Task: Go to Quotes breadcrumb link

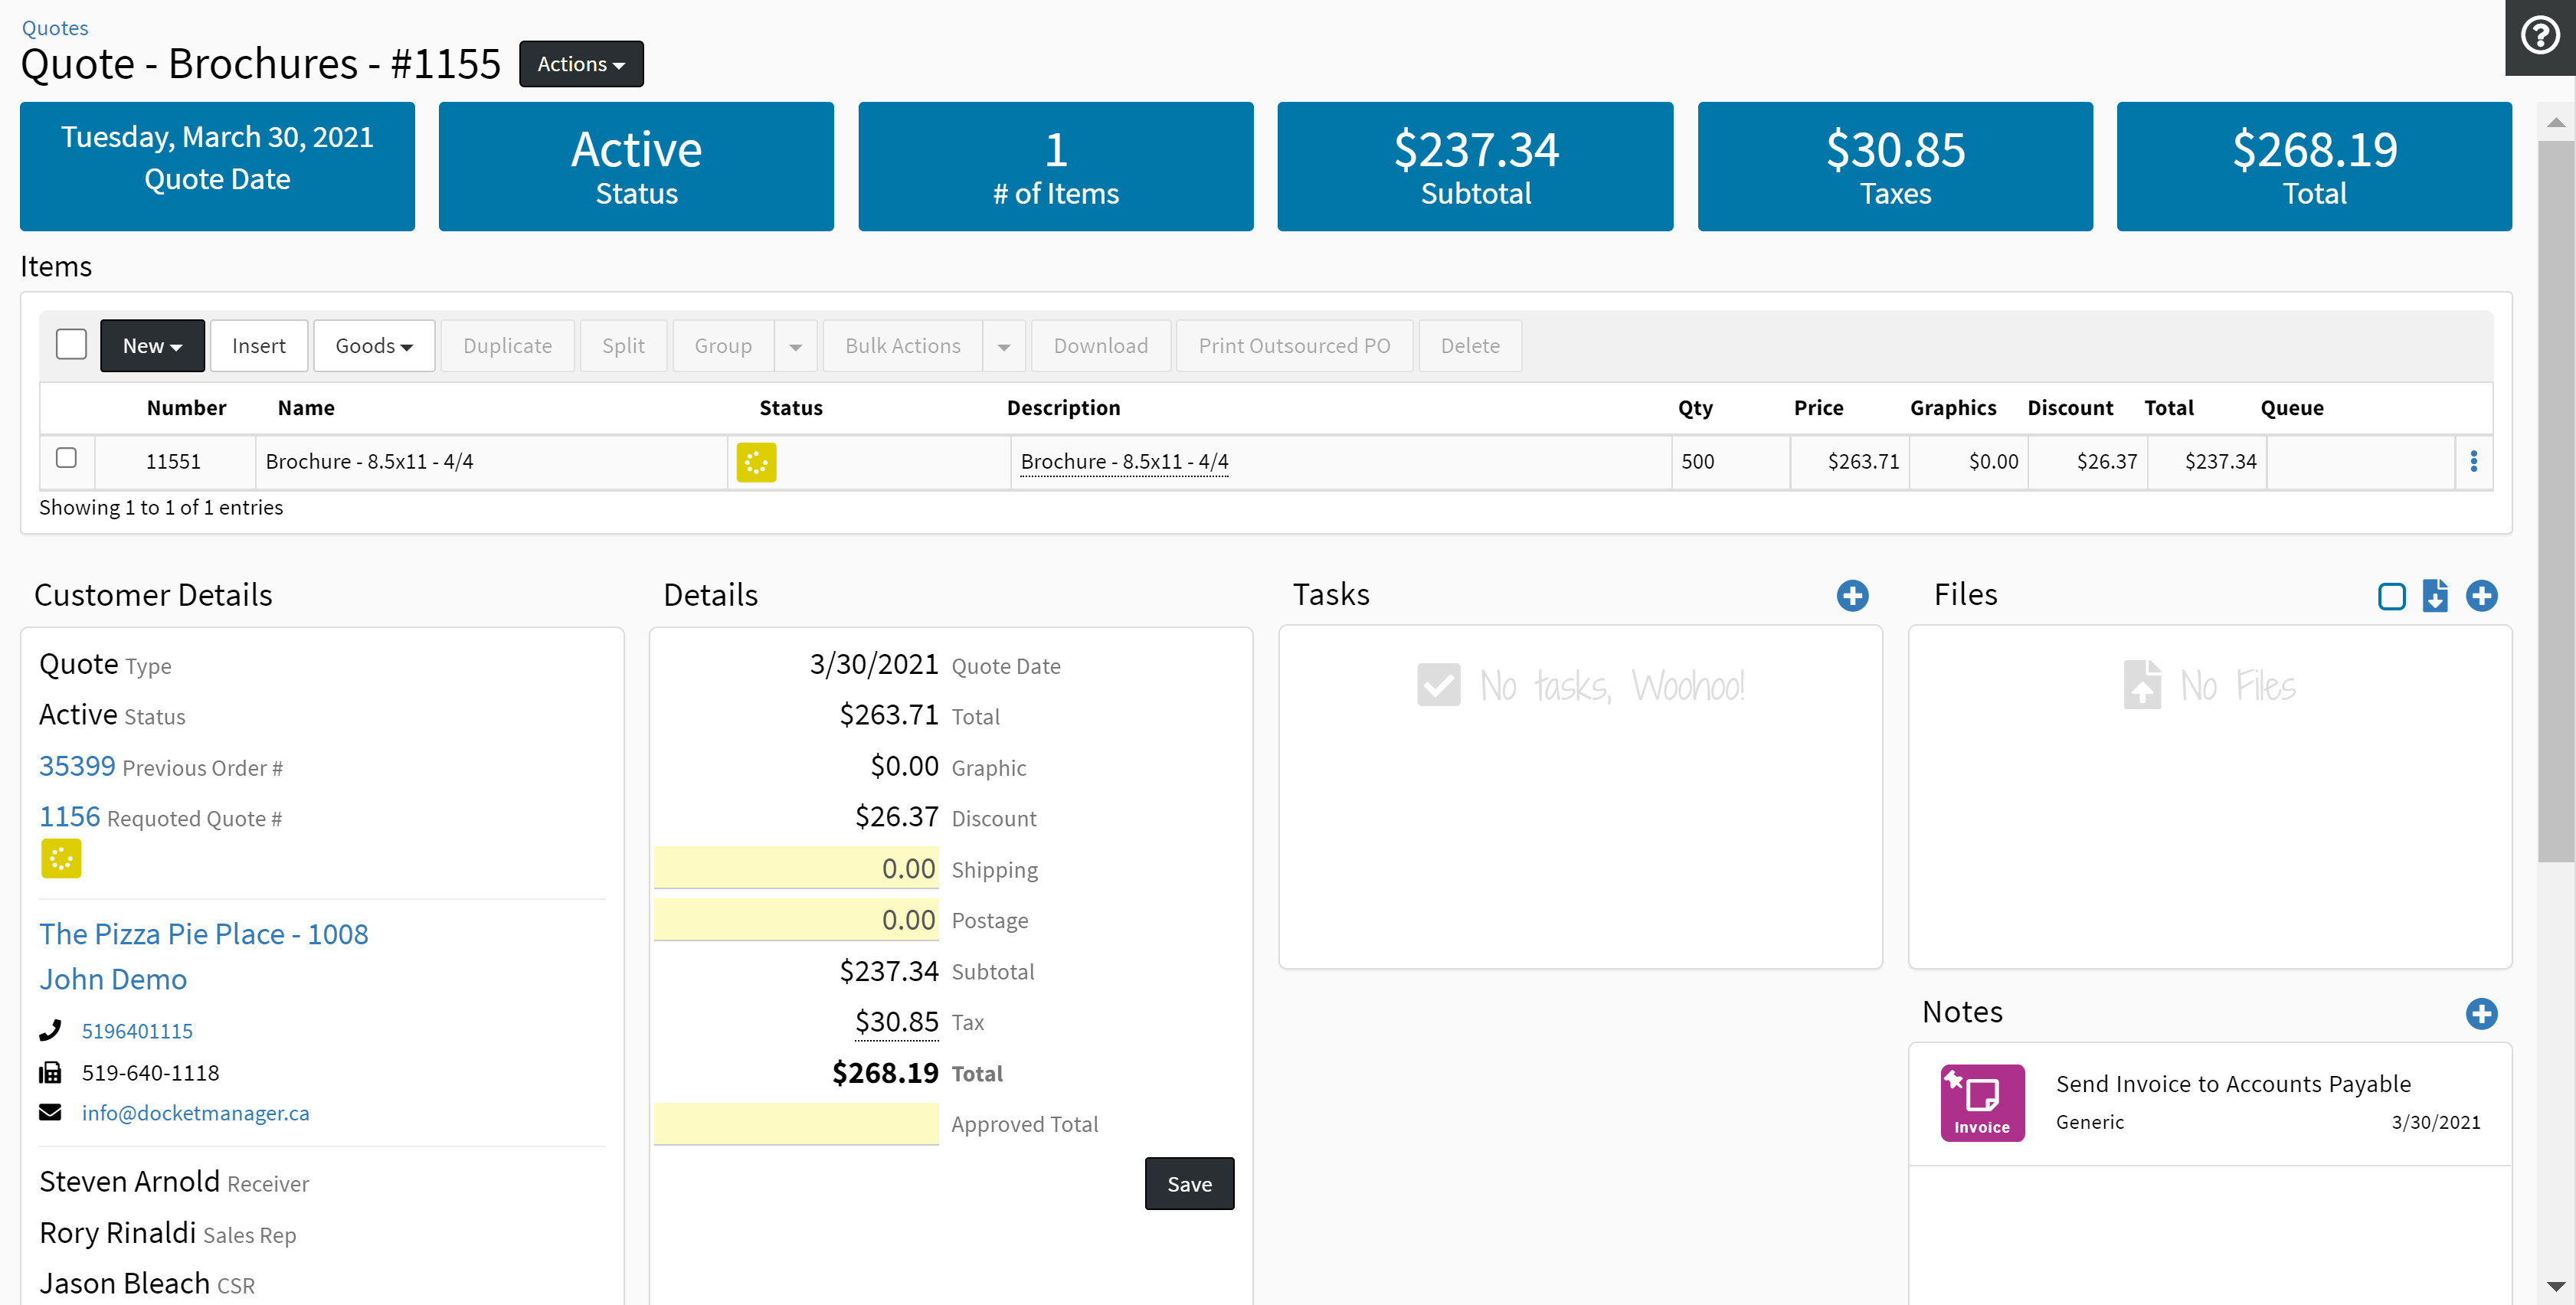Action: point(55,28)
